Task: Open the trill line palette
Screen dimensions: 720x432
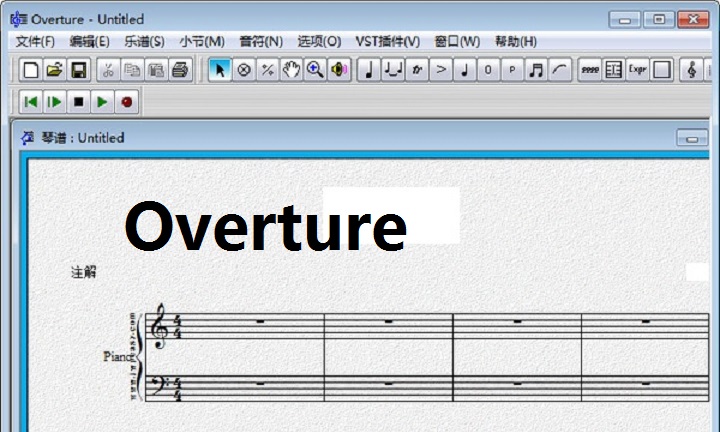Action: click(x=590, y=70)
